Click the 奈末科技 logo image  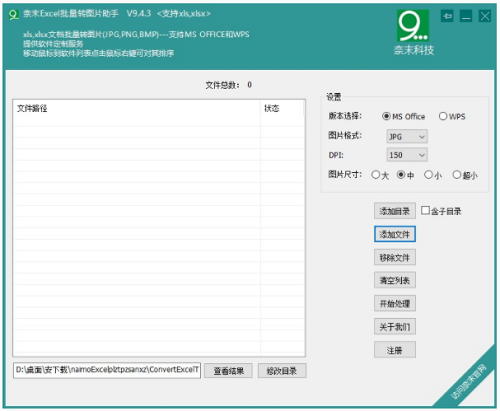tap(413, 32)
